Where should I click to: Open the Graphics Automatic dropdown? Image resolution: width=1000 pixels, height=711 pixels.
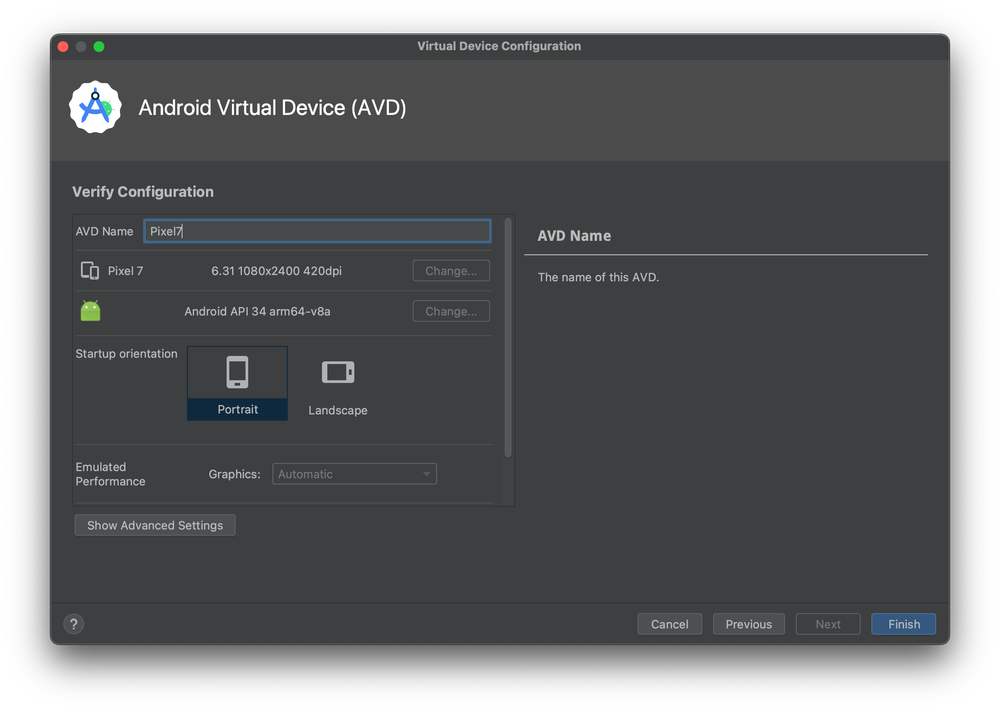[354, 473]
